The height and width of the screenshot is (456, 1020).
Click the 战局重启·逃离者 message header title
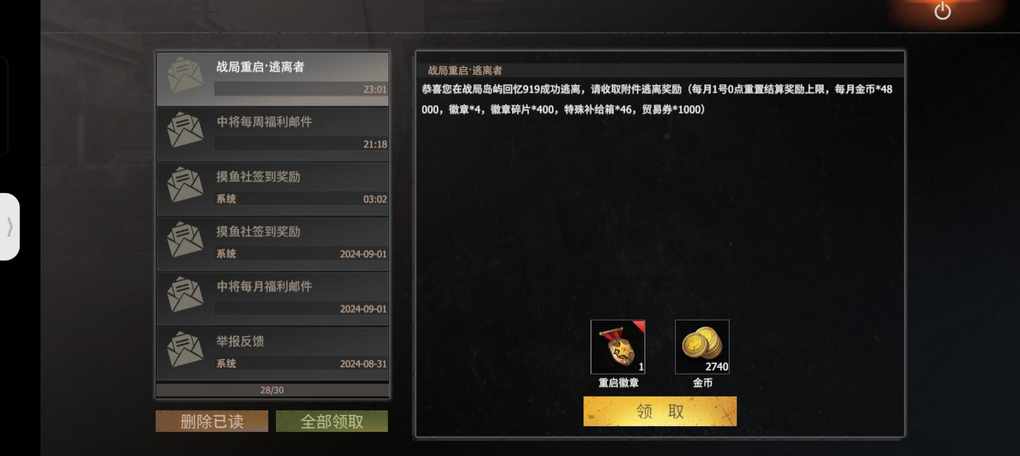pos(465,70)
